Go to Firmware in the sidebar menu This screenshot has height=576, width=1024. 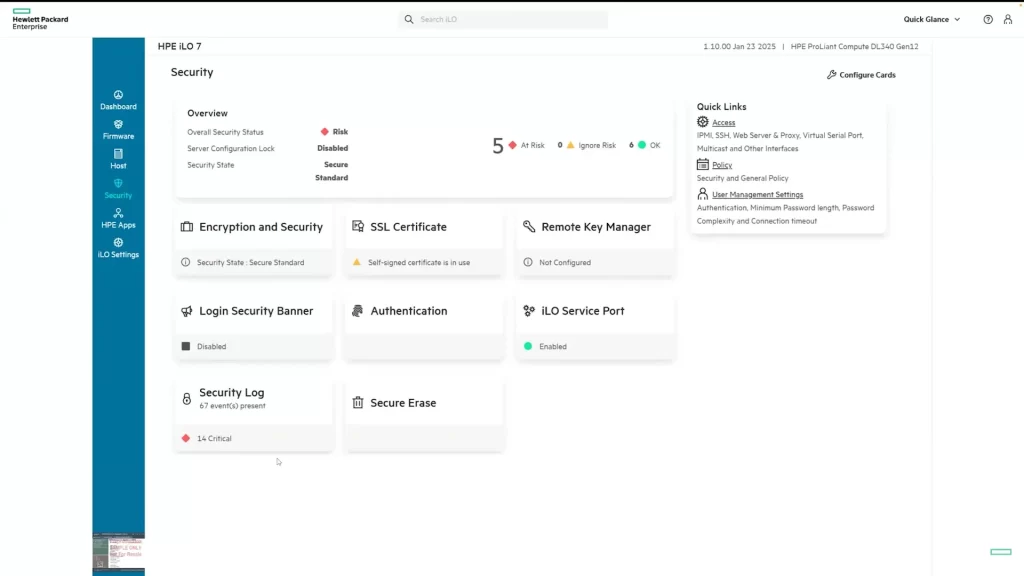[118, 130]
